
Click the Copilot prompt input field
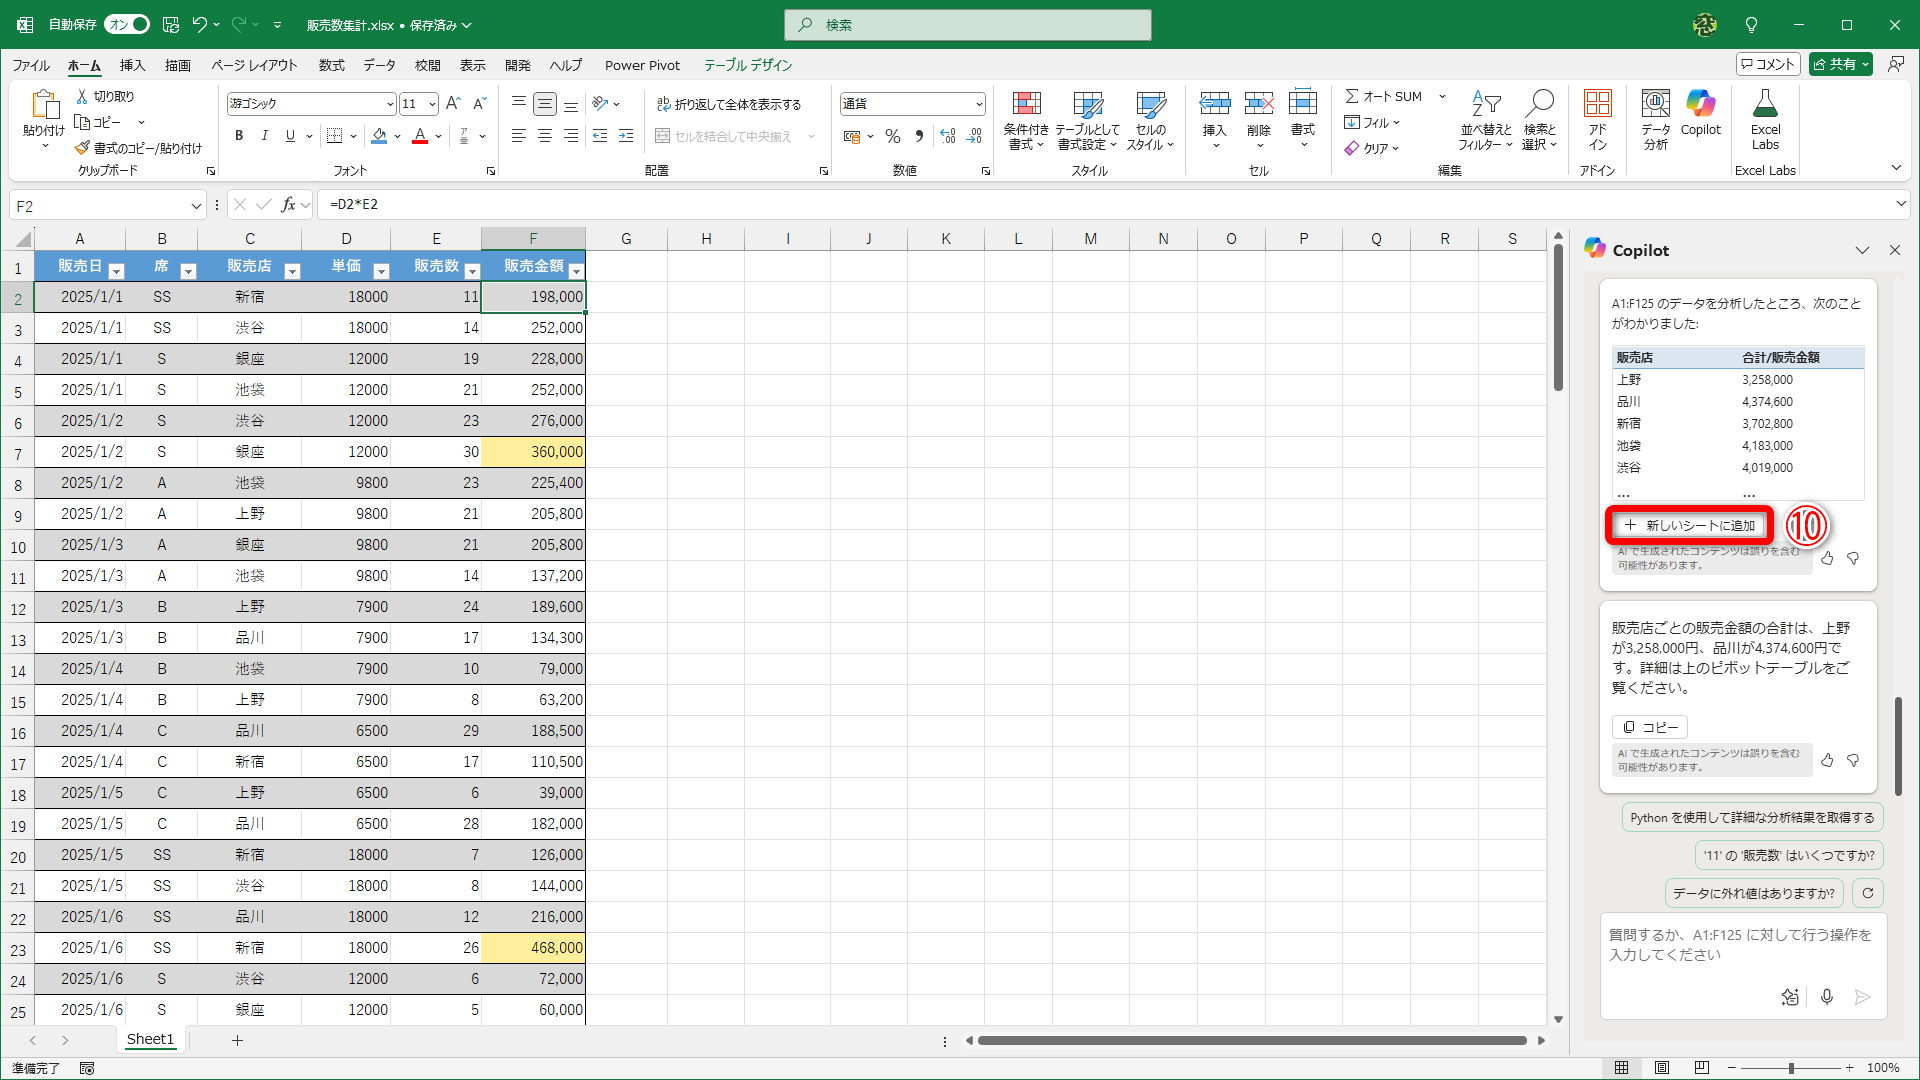coord(1740,945)
